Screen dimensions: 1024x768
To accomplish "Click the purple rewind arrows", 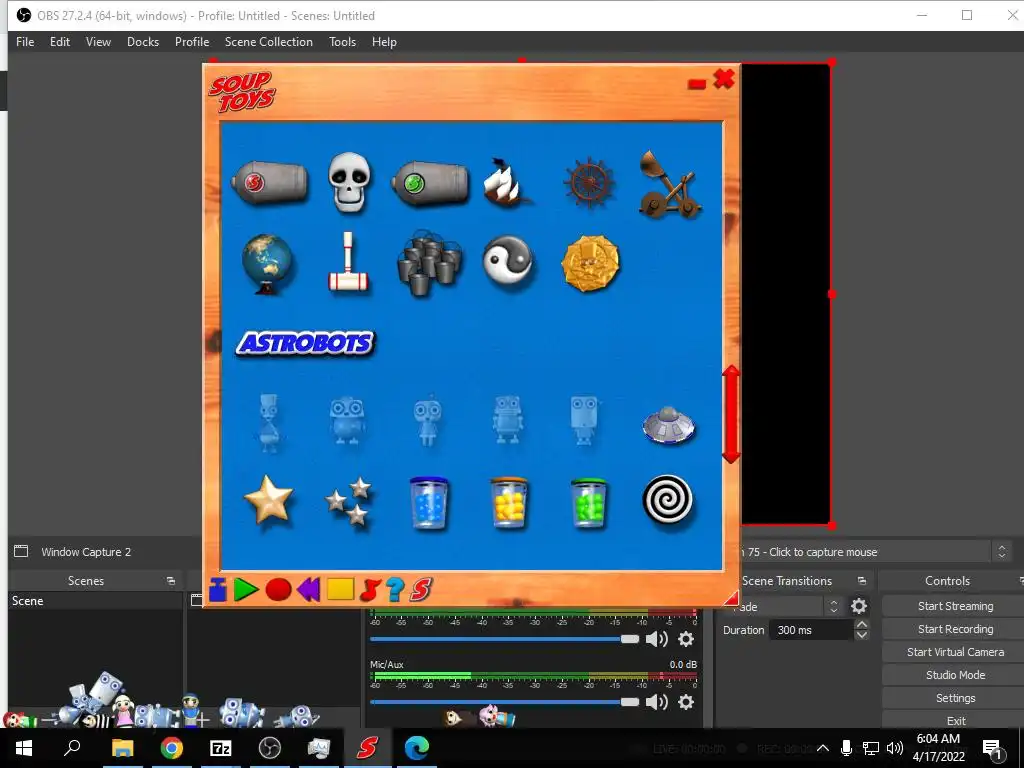I will [x=309, y=589].
